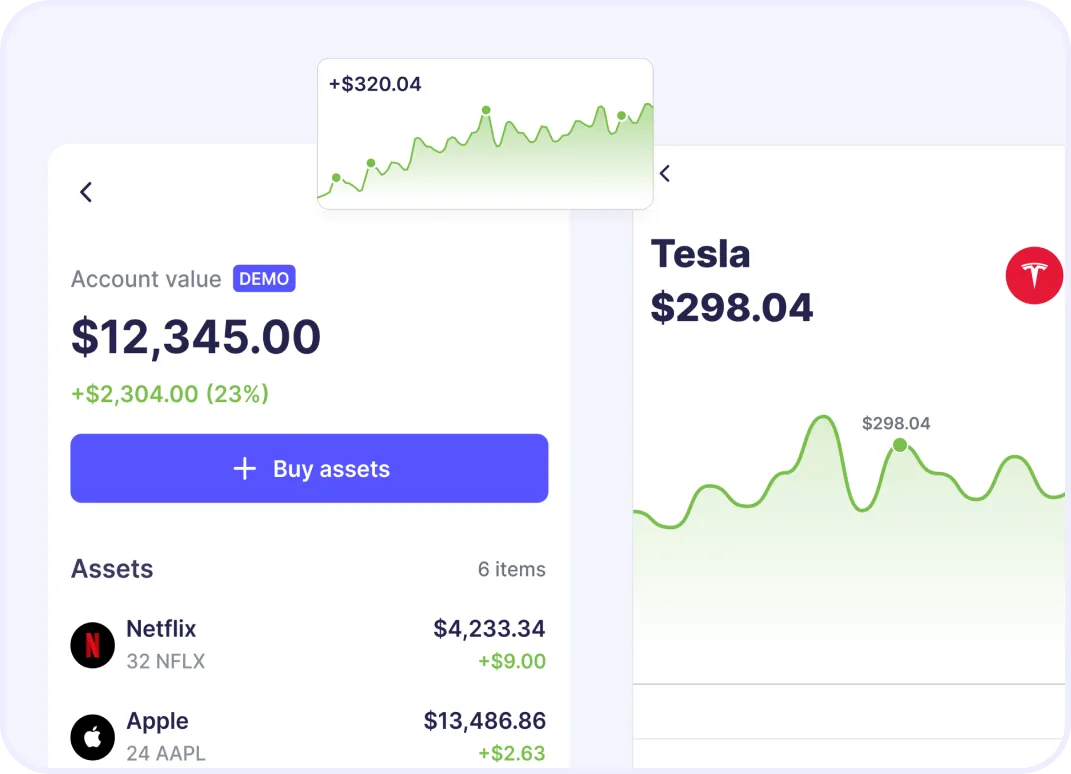Open the Netflix asset name
Screen dimensions: 1071x774
161,629
